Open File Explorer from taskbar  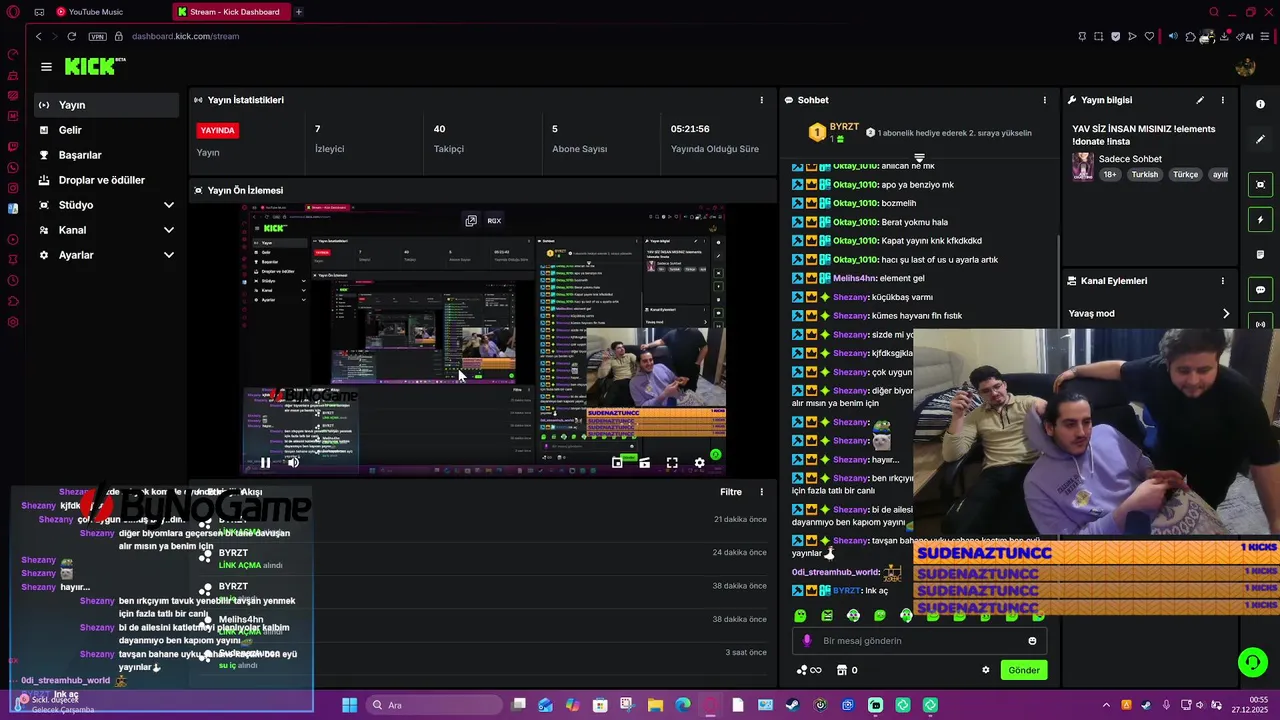655,705
